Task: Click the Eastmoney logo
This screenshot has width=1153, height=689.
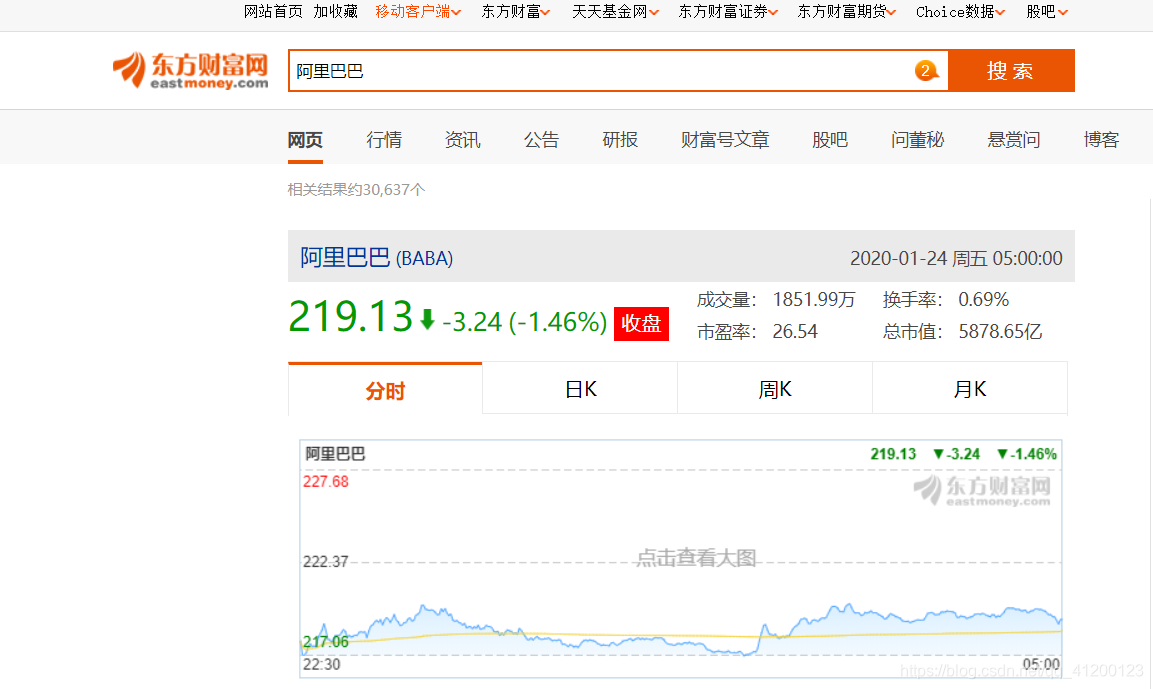Action: (190, 70)
